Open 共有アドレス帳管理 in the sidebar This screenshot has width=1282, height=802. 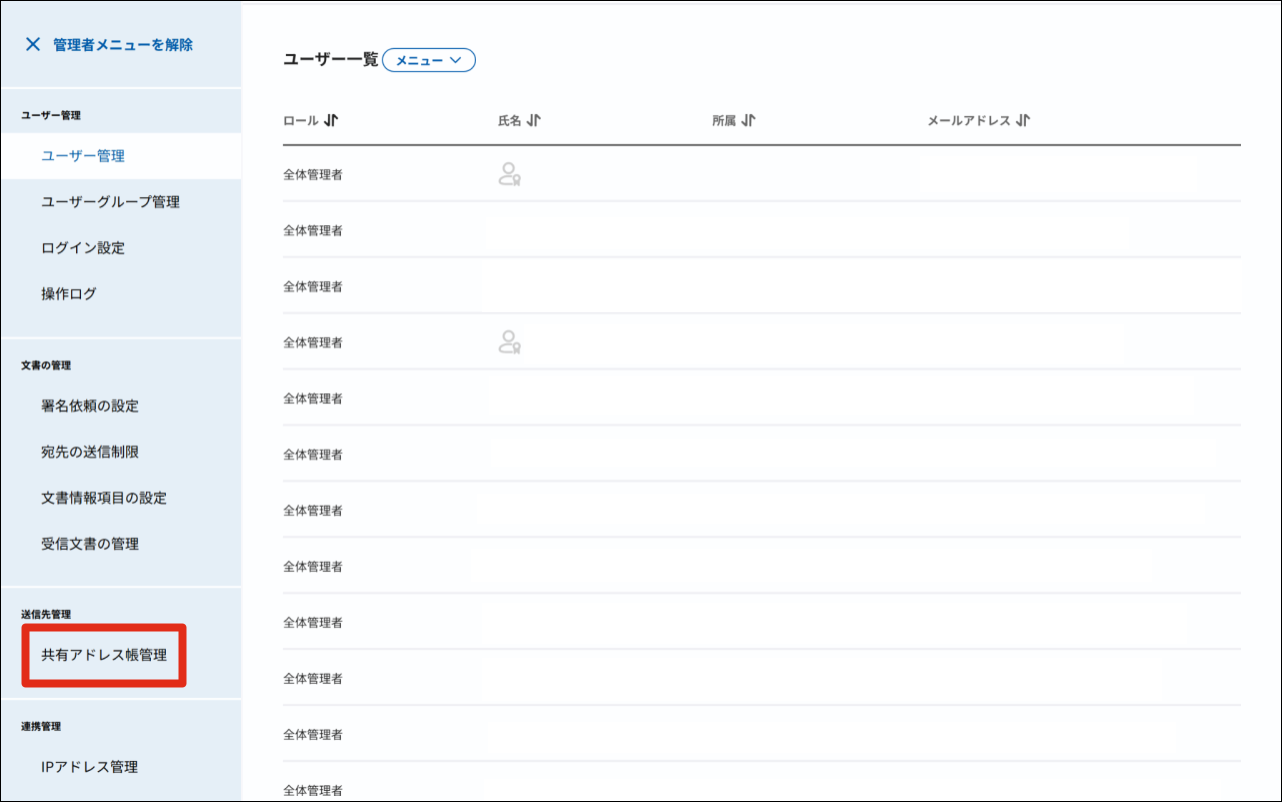(x=104, y=656)
